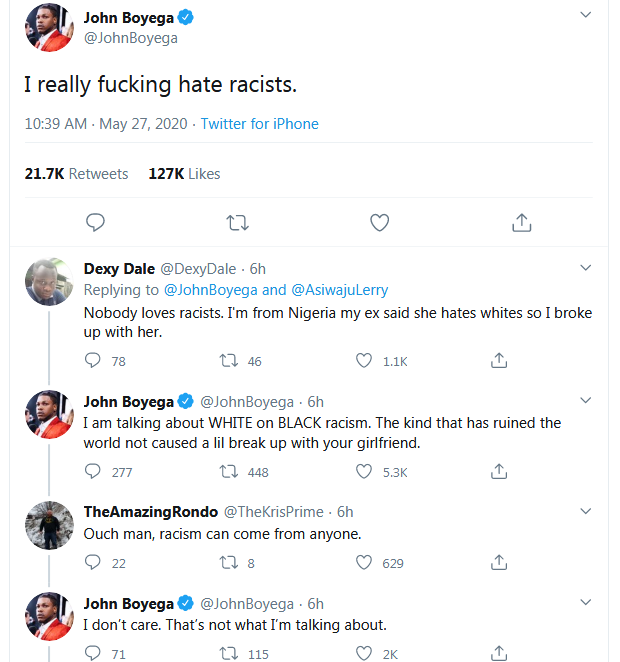The width and height of the screenshot is (620, 662).
Task: Reply to TheAmazingRondo's comment
Action: [93, 562]
